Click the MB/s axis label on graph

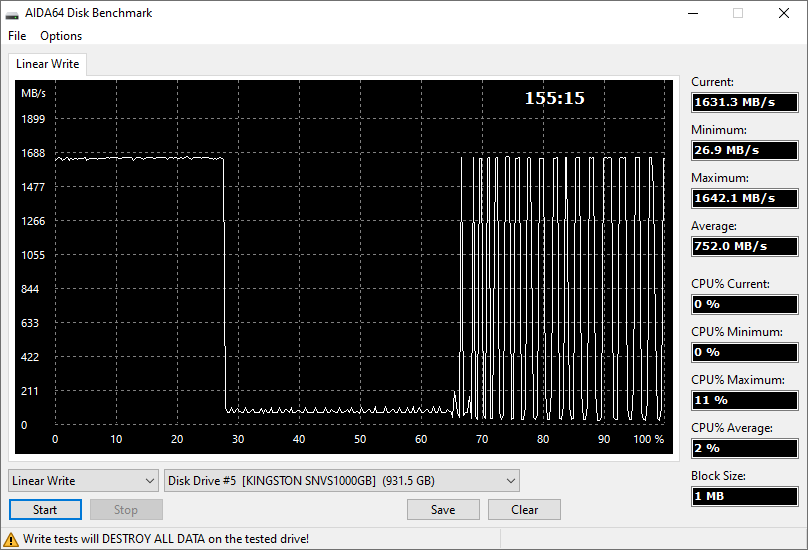click(33, 93)
